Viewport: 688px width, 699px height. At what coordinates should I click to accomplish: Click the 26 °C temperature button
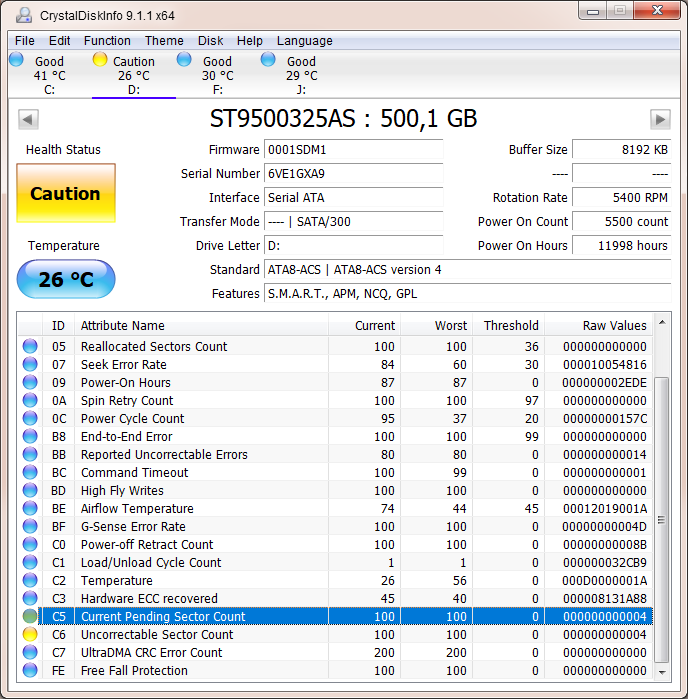point(66,279)
